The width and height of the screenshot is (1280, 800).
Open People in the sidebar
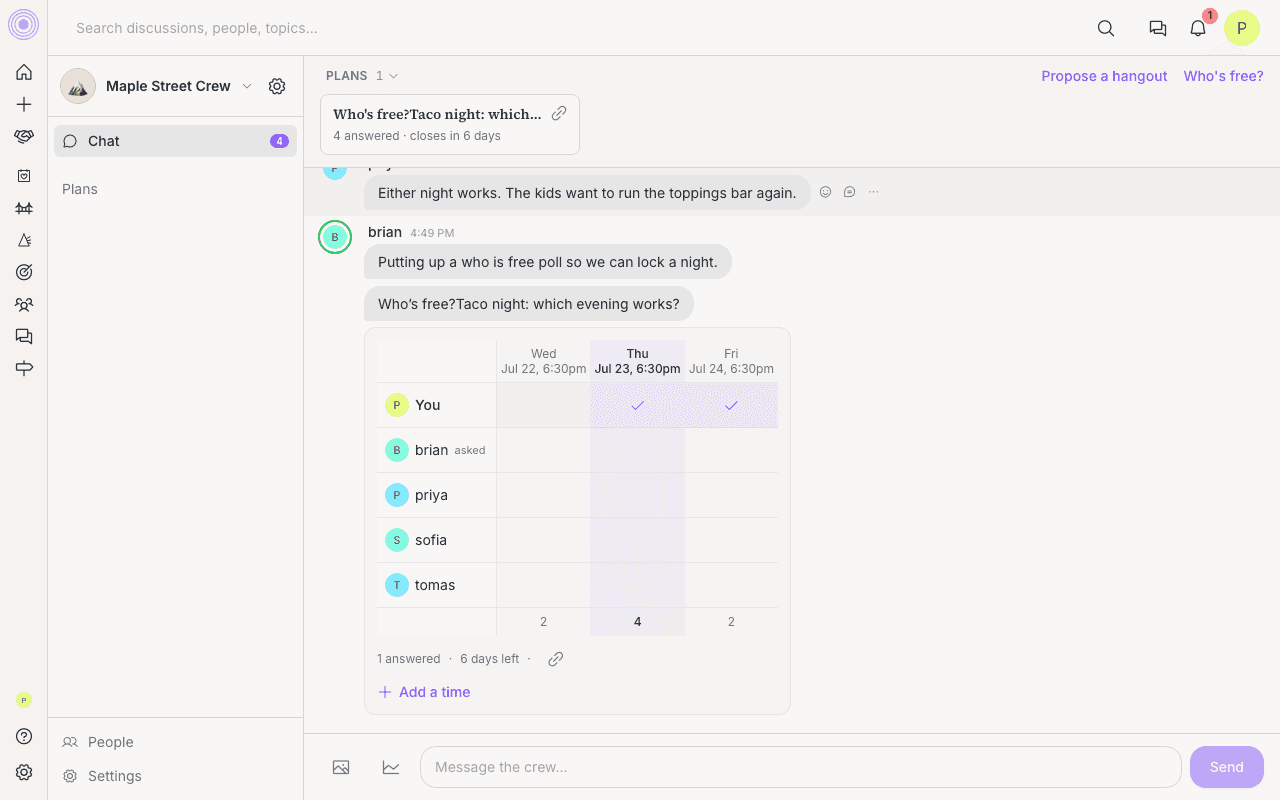(98, 742)
